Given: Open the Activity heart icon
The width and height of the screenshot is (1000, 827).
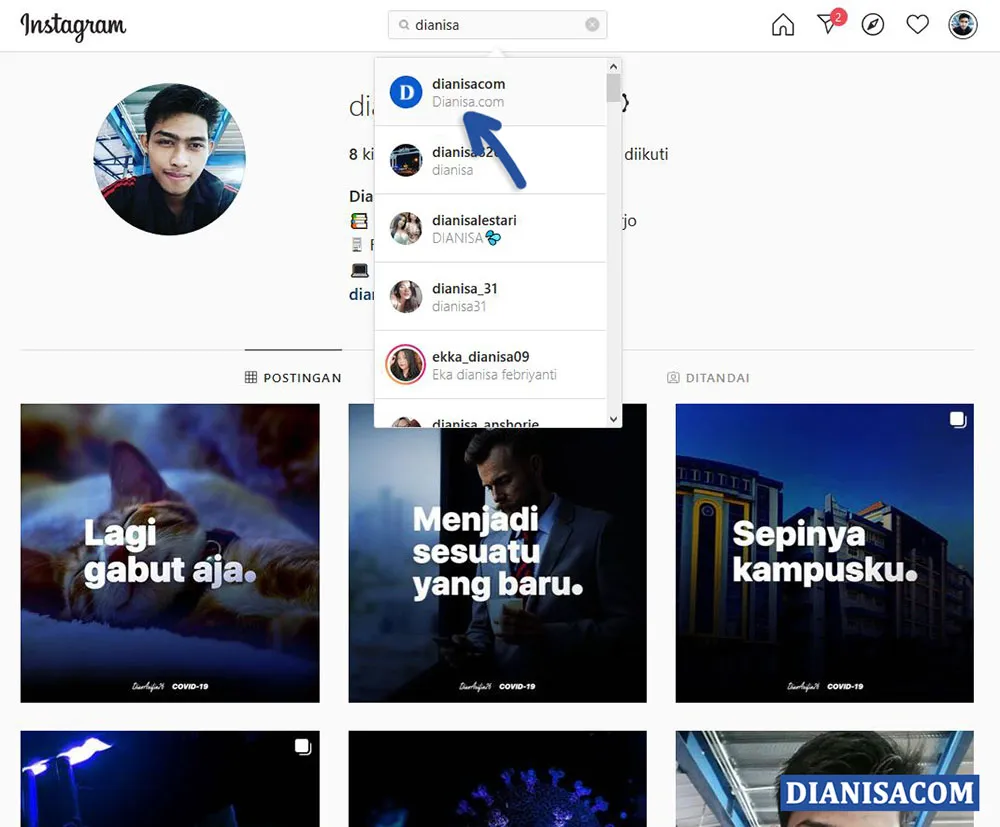Looking at the screenshot, I should click(x=917, y=24).
